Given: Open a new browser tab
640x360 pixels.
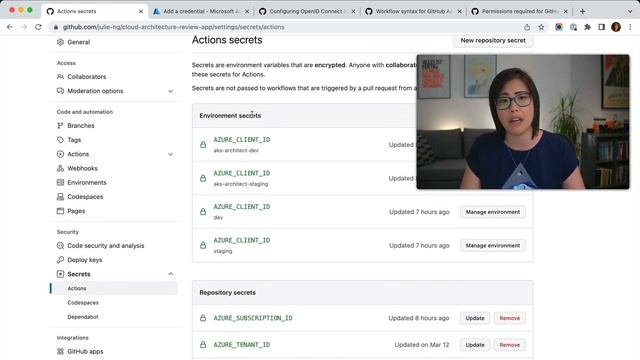Looking at the screenshot, I should 582,11.
